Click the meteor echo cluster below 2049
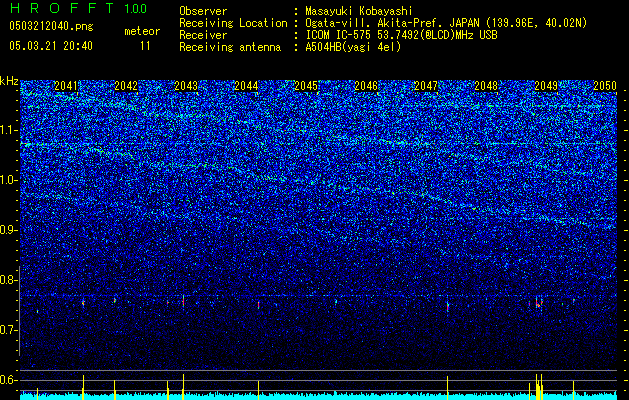 (x=538, y=302)
